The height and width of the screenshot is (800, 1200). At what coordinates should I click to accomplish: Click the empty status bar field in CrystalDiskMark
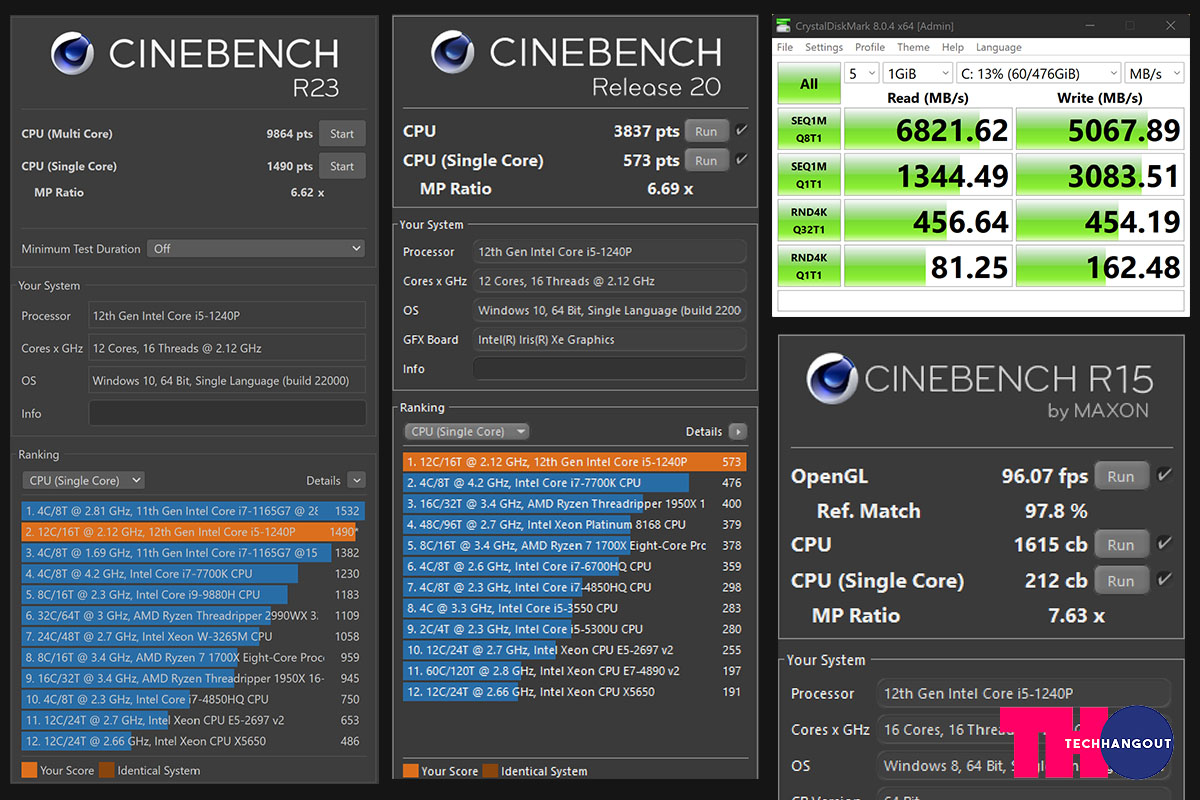tap(981, 301)
